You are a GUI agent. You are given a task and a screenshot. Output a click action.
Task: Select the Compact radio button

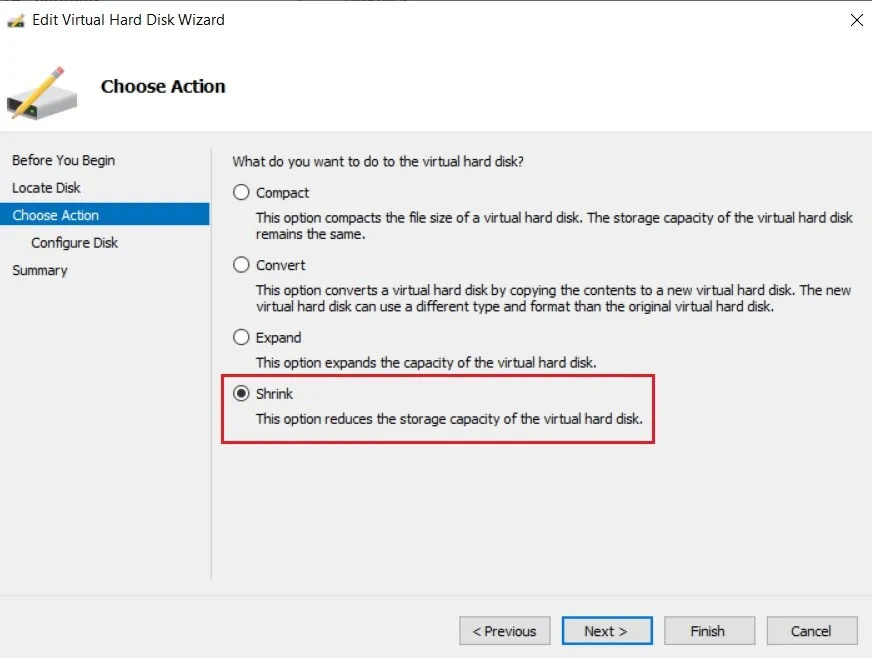tap(241, 193)
